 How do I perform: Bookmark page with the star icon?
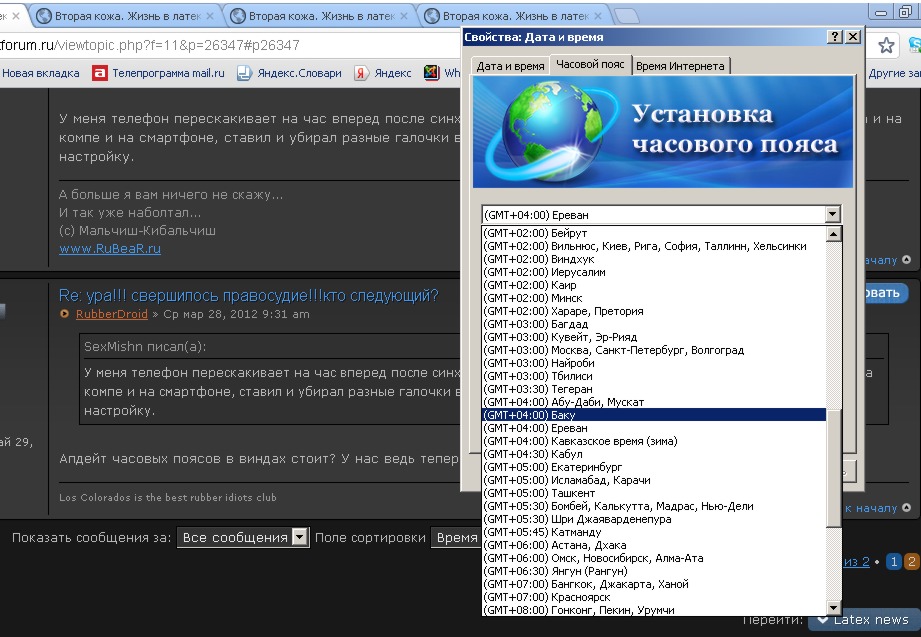pos(886,46)
